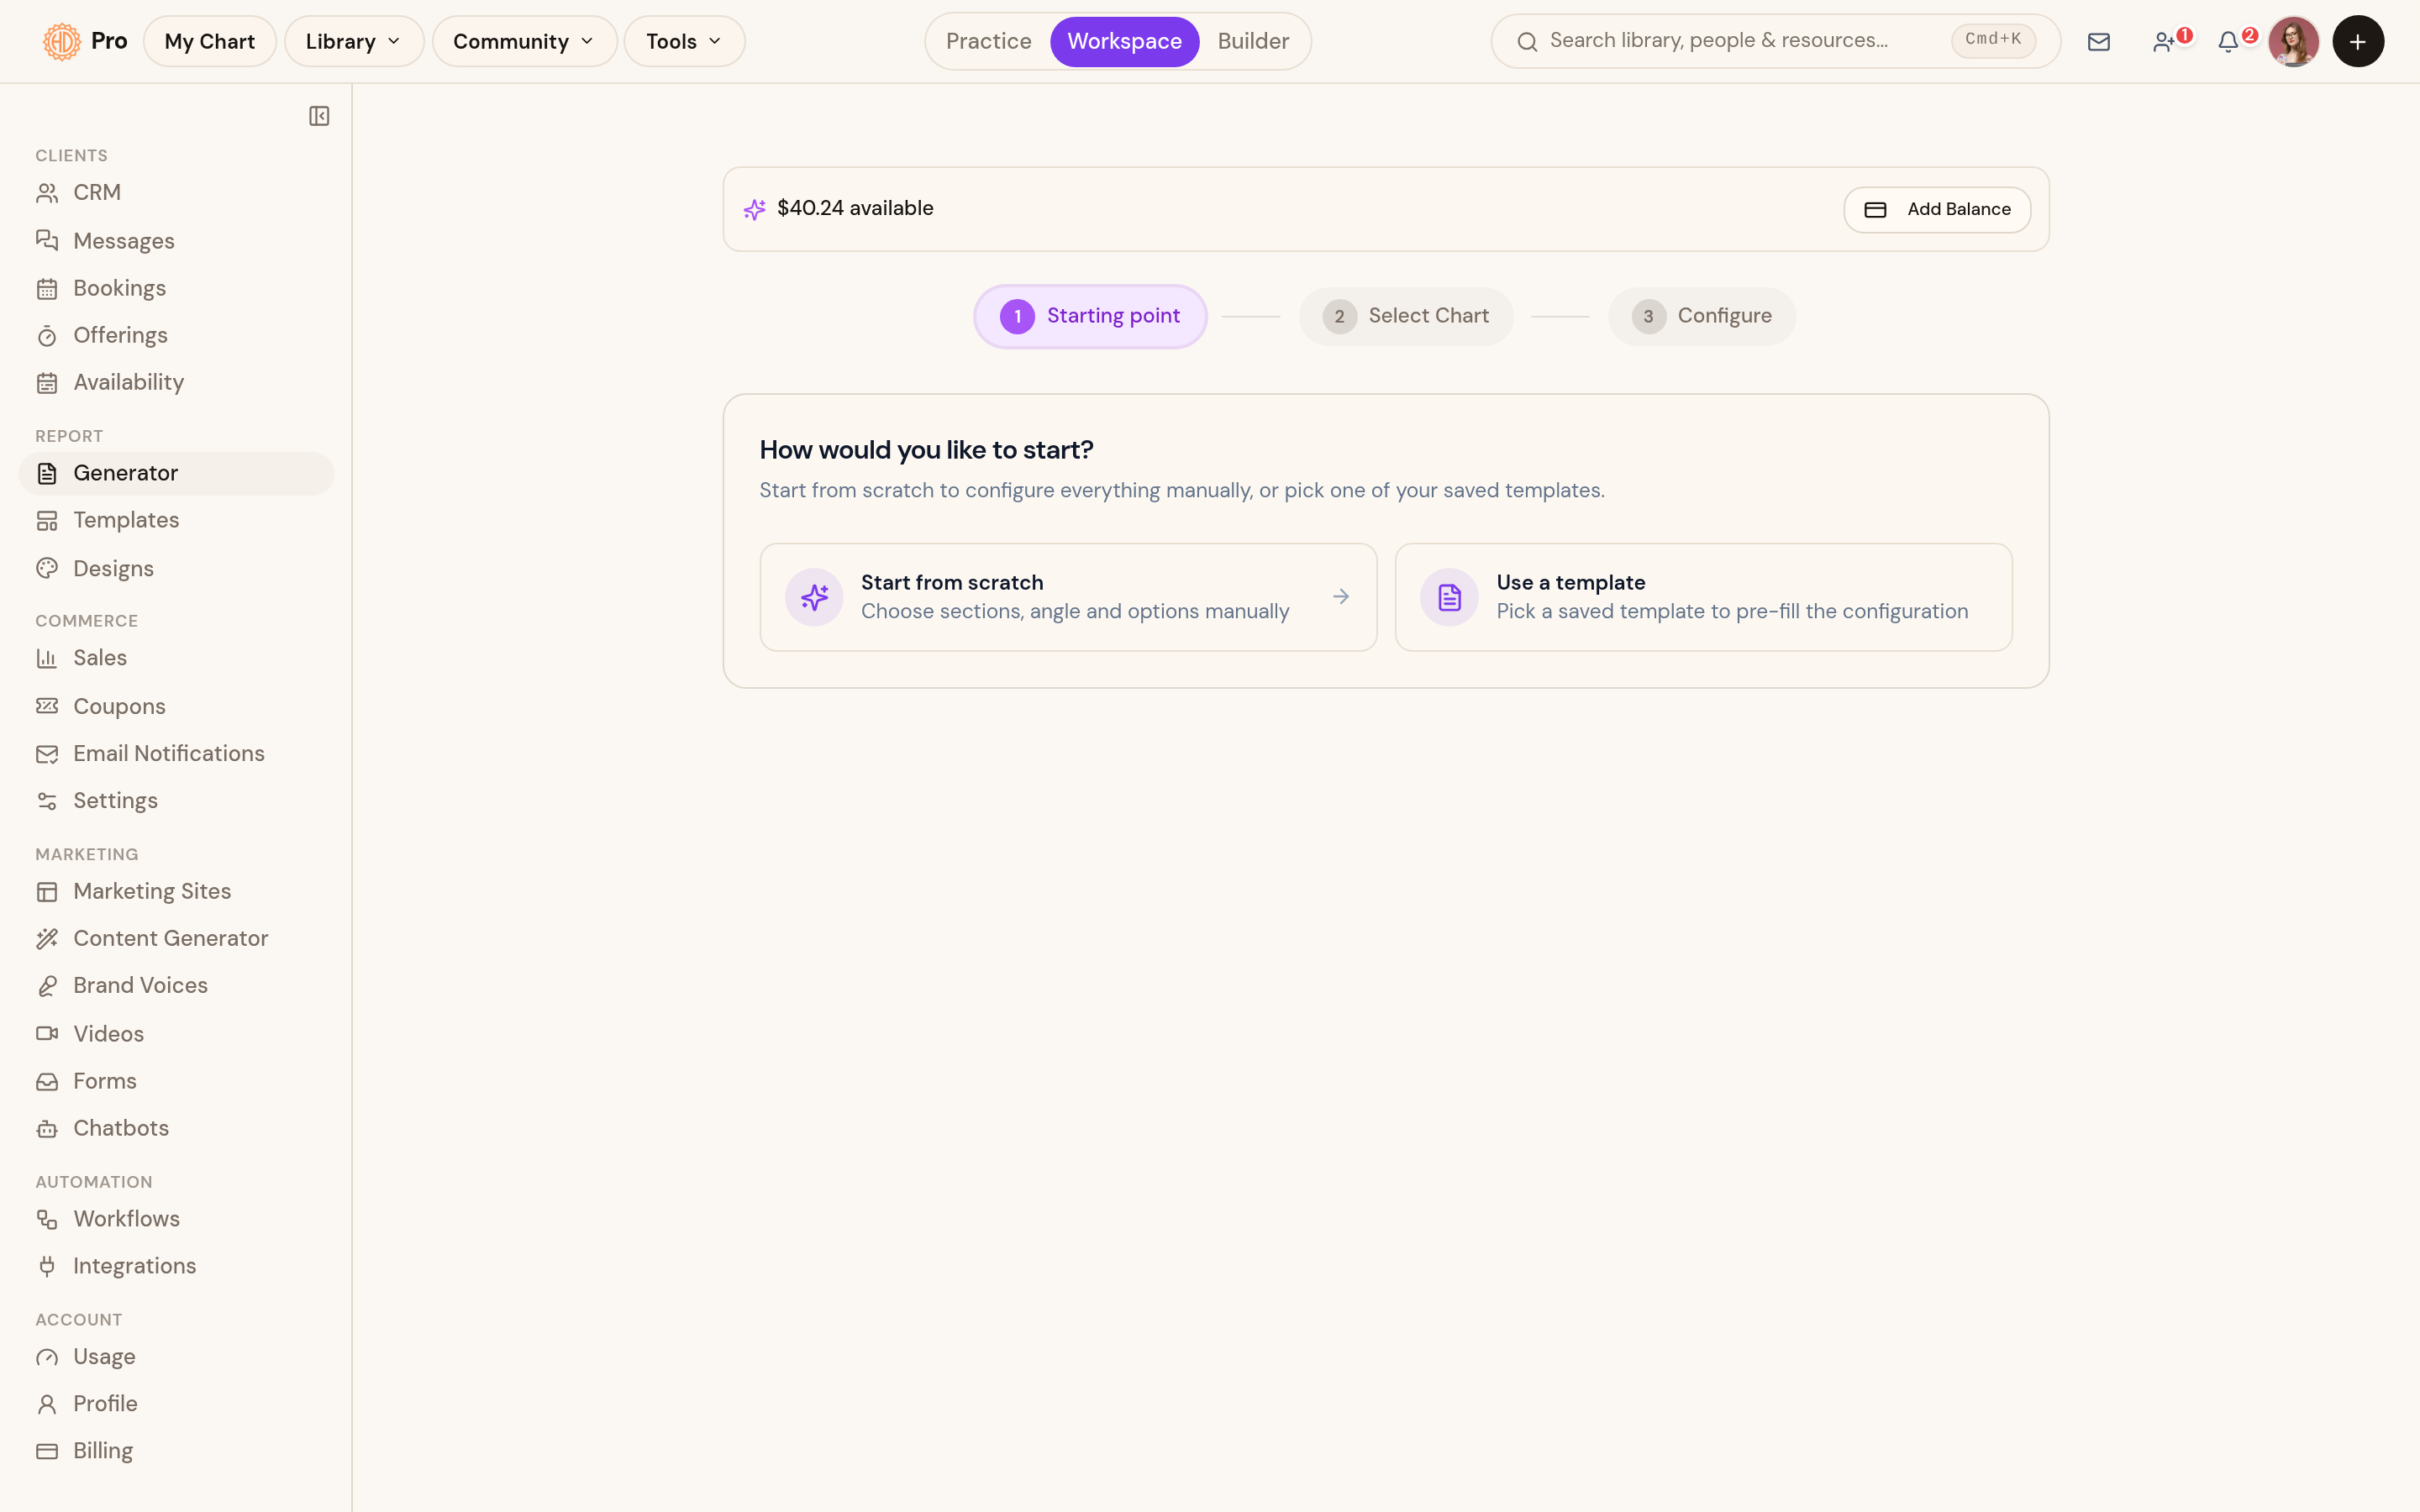Open Commerce Settings

coord(176,800)
